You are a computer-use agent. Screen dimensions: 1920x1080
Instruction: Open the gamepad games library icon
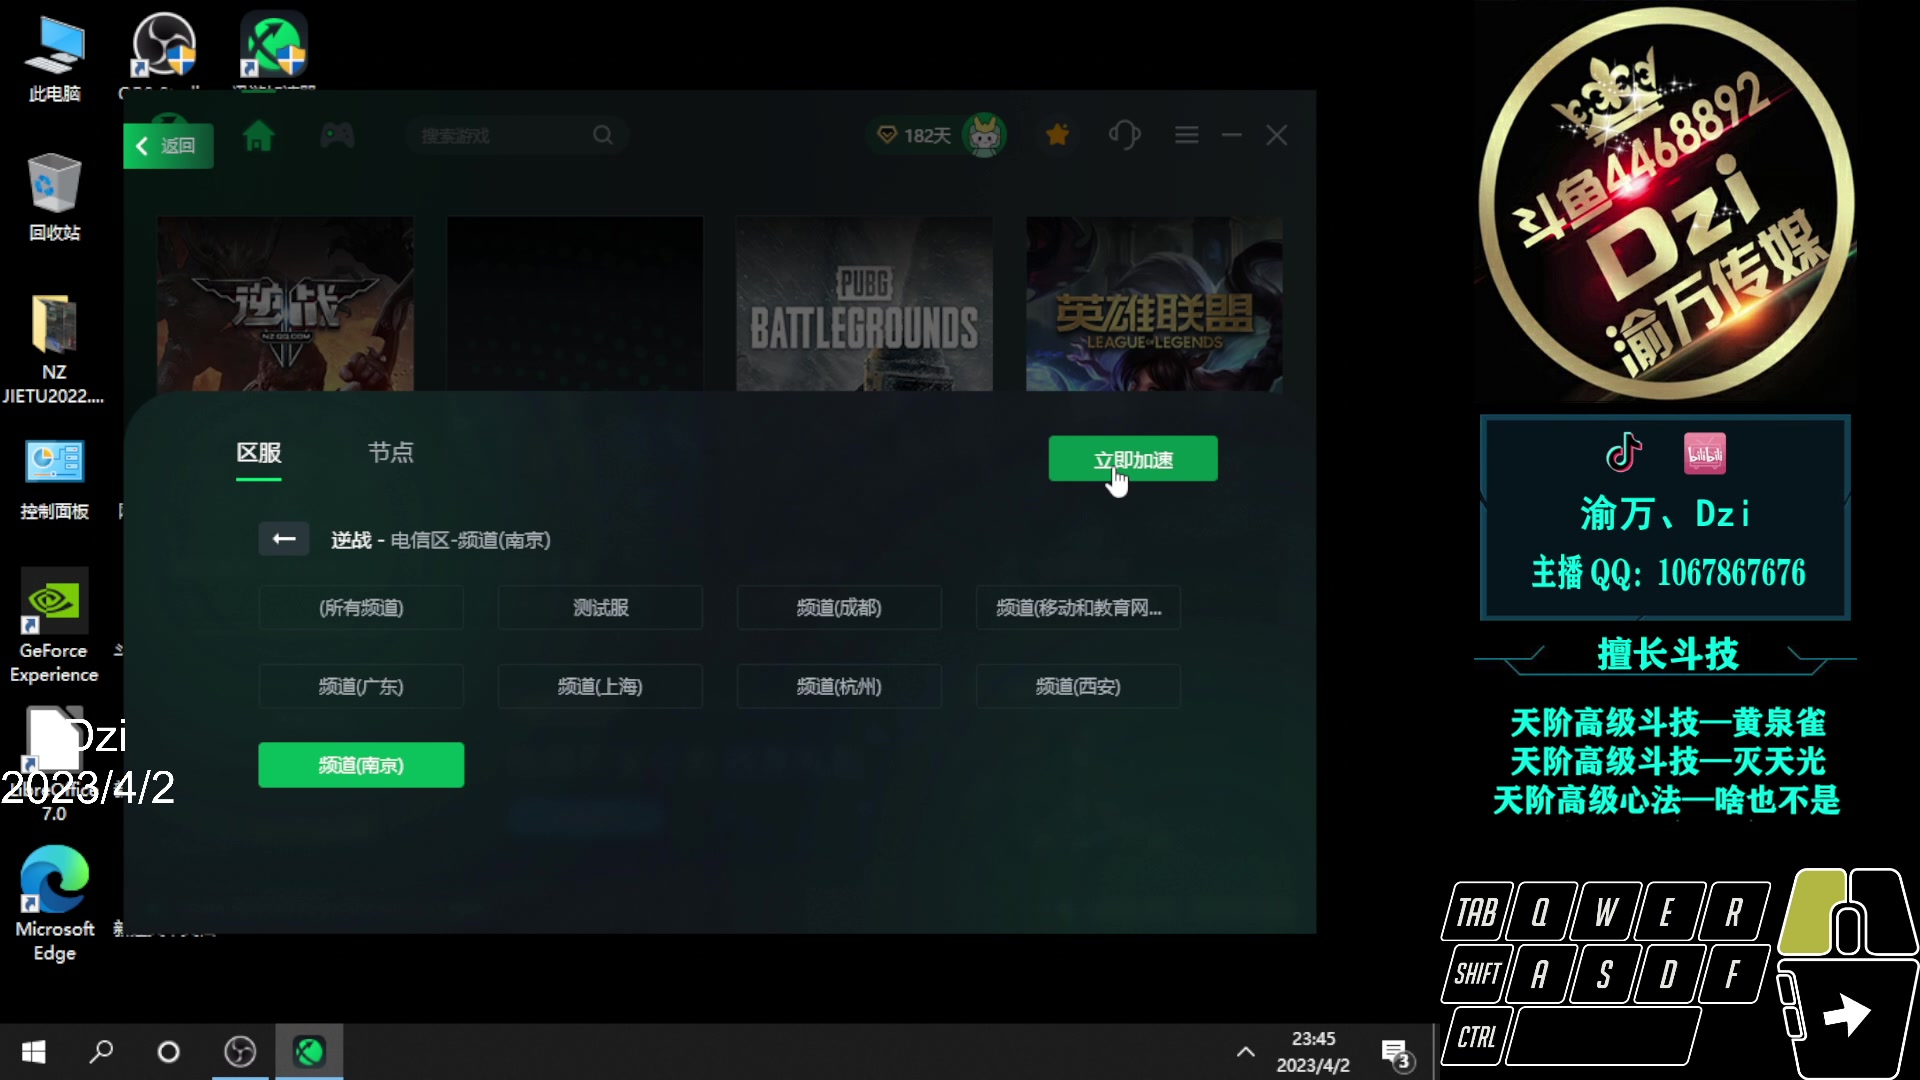tap(337, 135)
